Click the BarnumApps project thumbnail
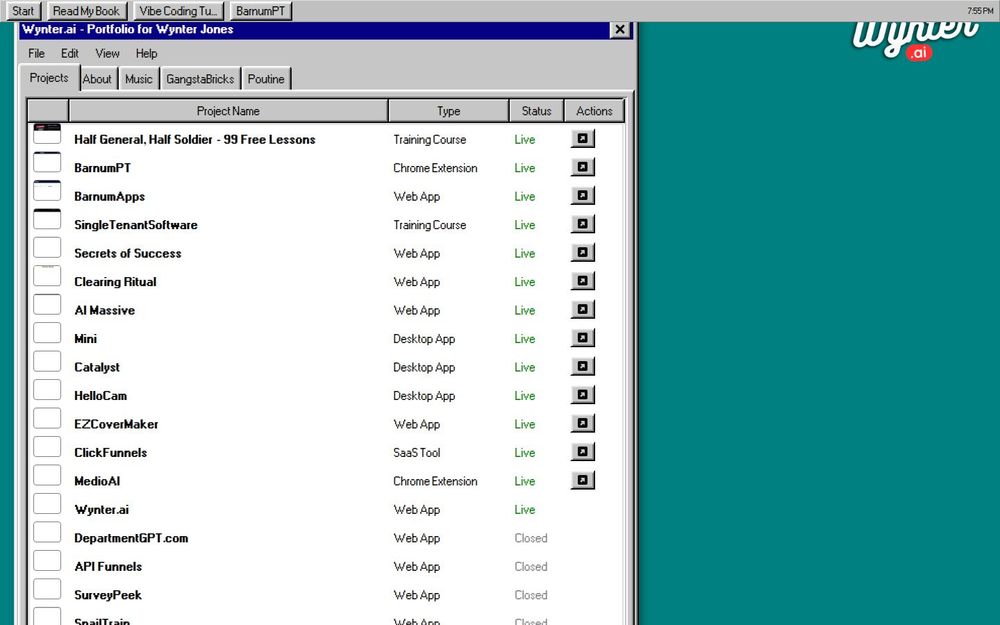 click(47, 191)
